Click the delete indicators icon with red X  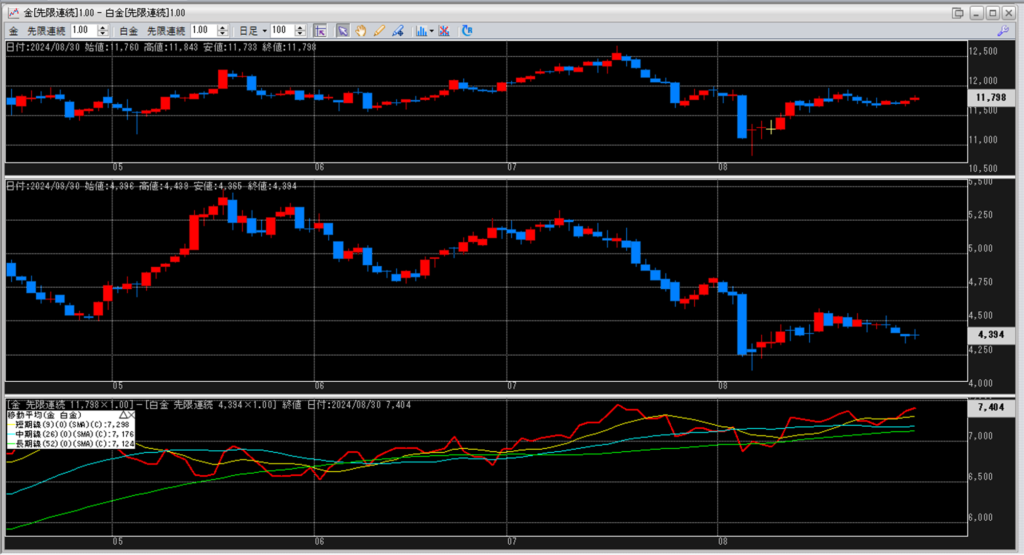pos(444,31)
